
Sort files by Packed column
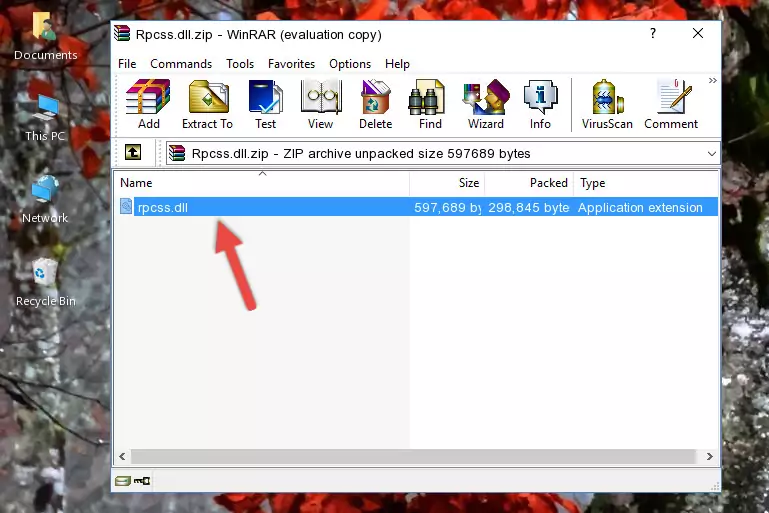tap(529, 182)
